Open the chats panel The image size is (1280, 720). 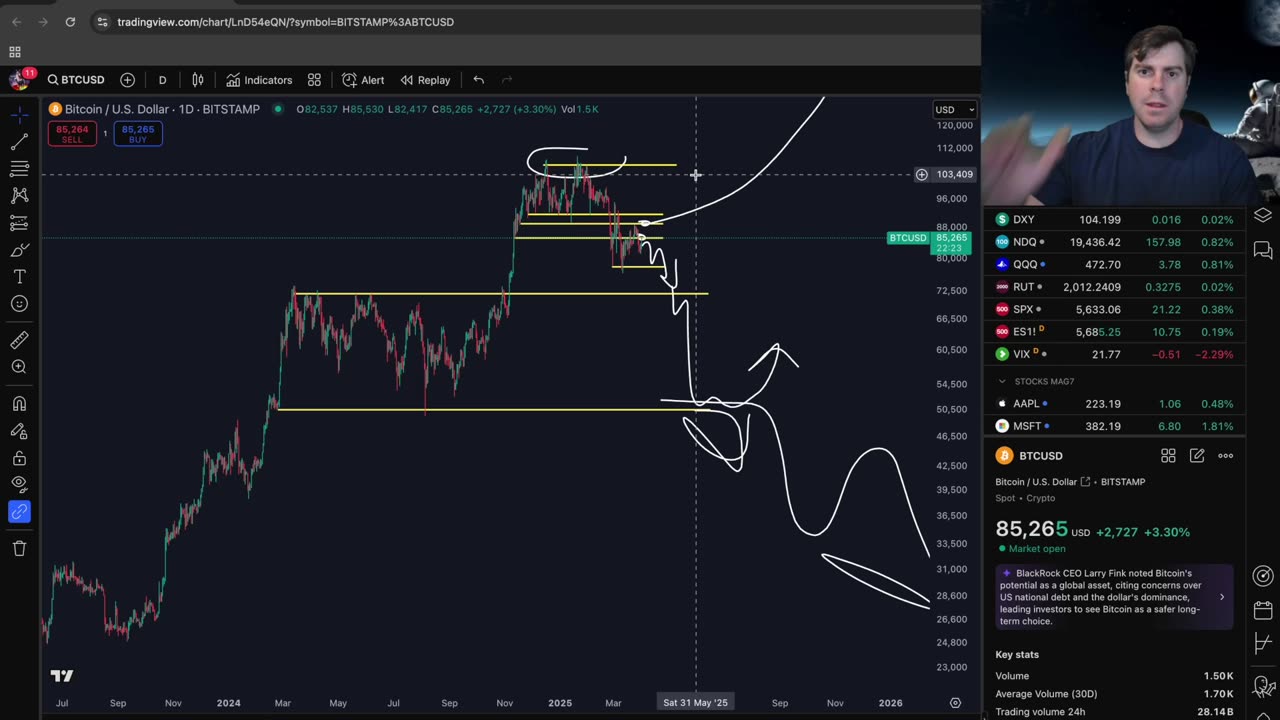[1263, 250]
